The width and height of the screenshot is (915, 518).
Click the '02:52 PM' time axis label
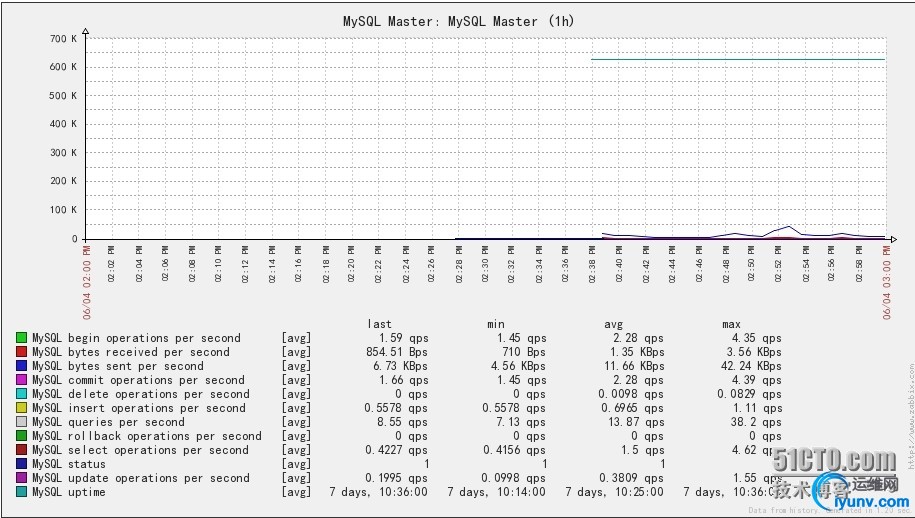point(779,264)
